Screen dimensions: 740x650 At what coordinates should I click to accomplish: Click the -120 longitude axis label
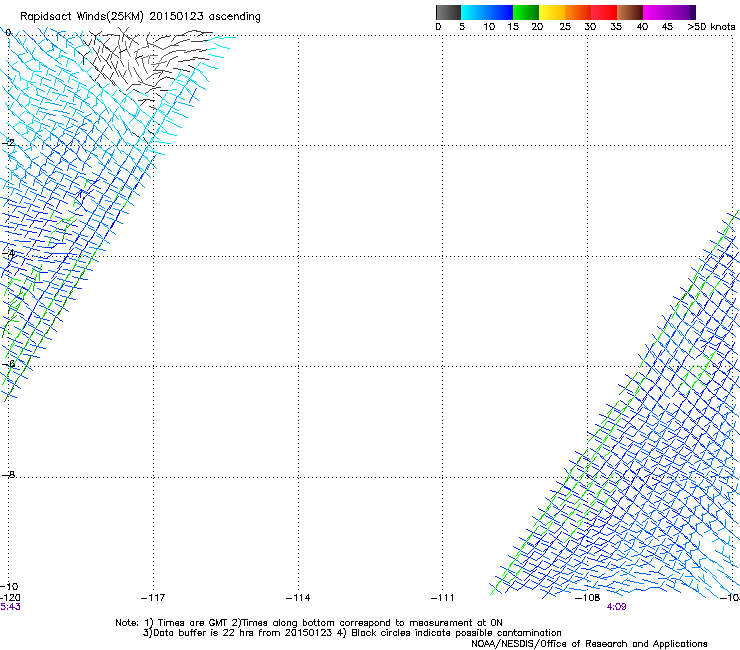[x=10, y=598]
